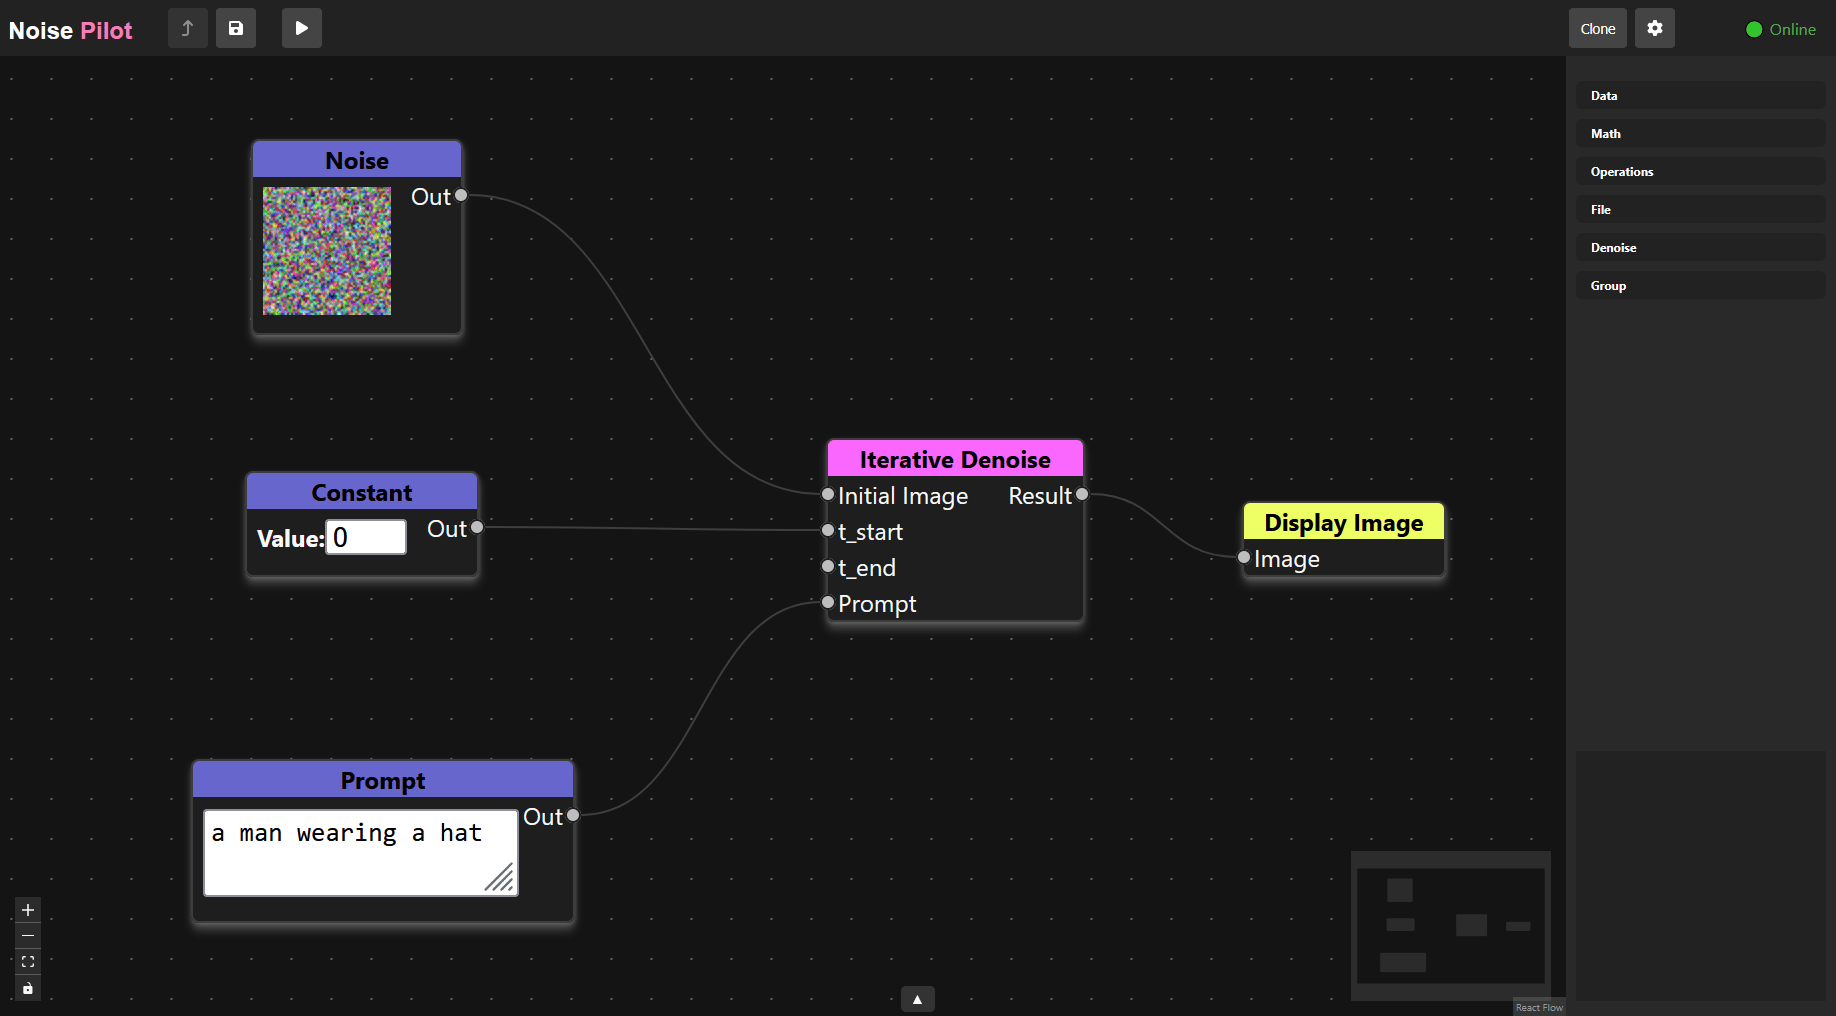Zoom in using the plus icon
1836x1016 pixels.
(x=27, y=910)
